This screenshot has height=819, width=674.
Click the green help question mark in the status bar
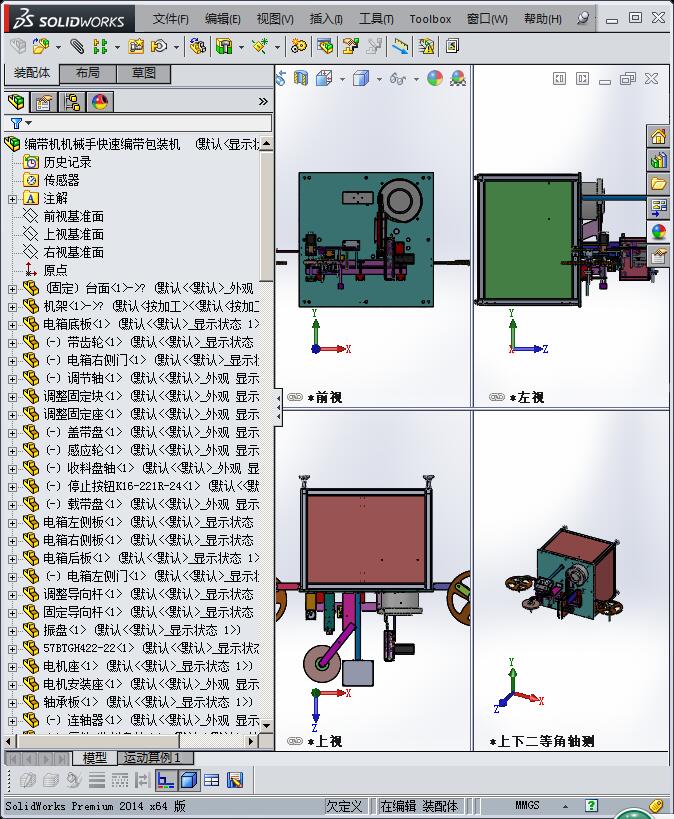click(x=591, y=805)
